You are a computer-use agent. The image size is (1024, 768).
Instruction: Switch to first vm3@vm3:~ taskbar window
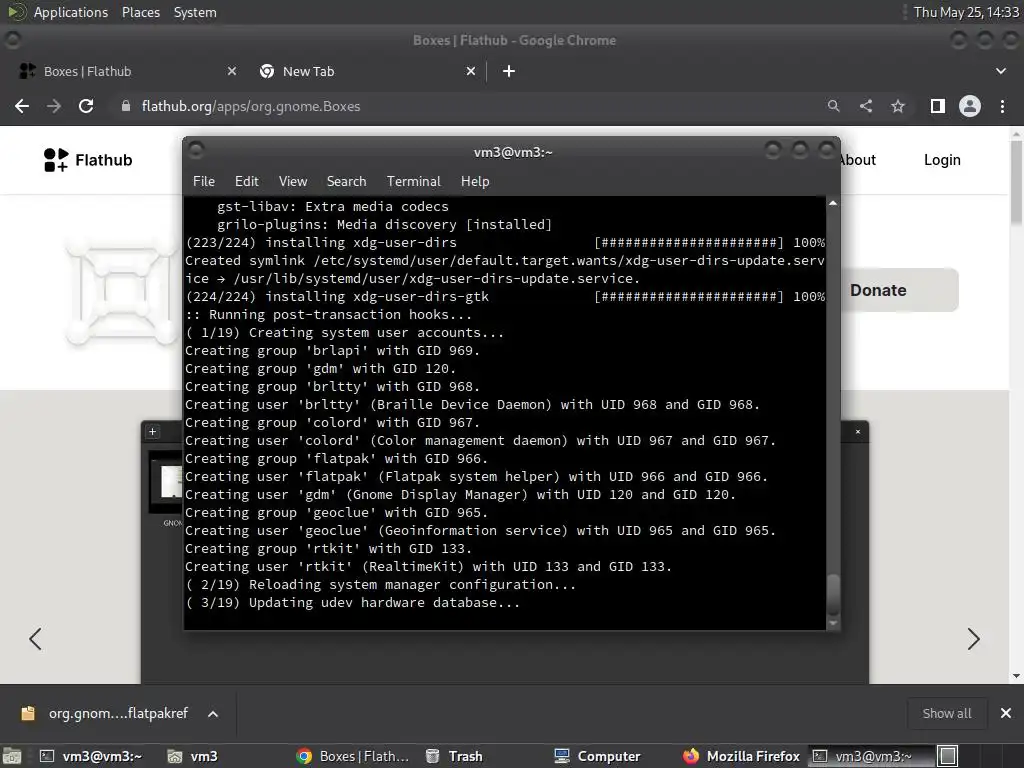91,756
